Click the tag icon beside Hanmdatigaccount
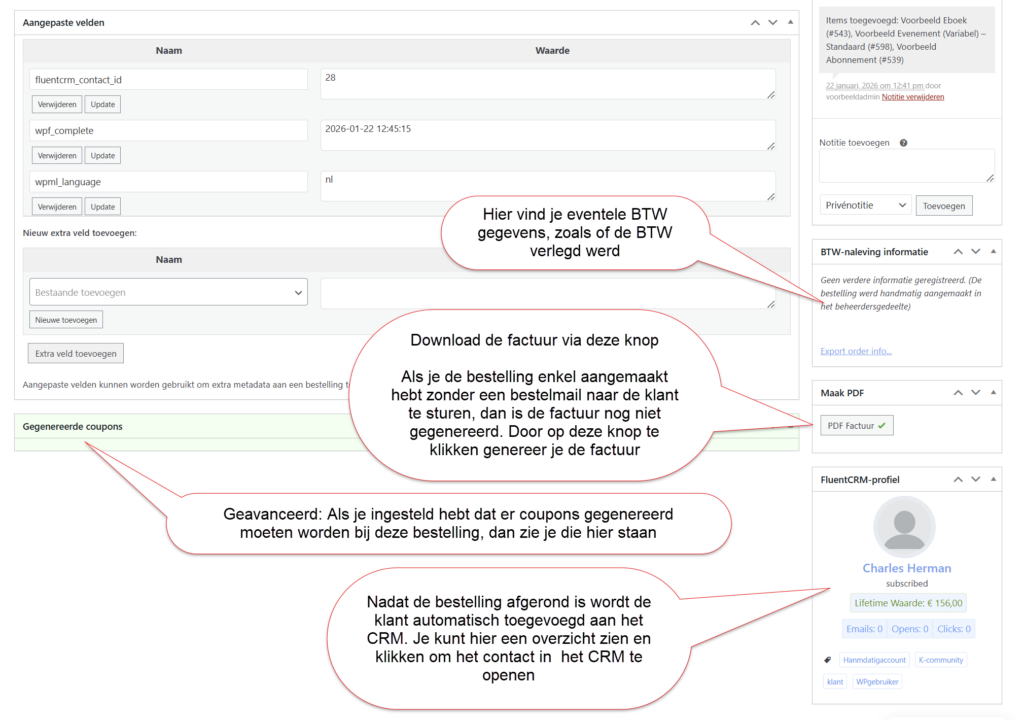The image size is (1024, 720). click(827, 660)
